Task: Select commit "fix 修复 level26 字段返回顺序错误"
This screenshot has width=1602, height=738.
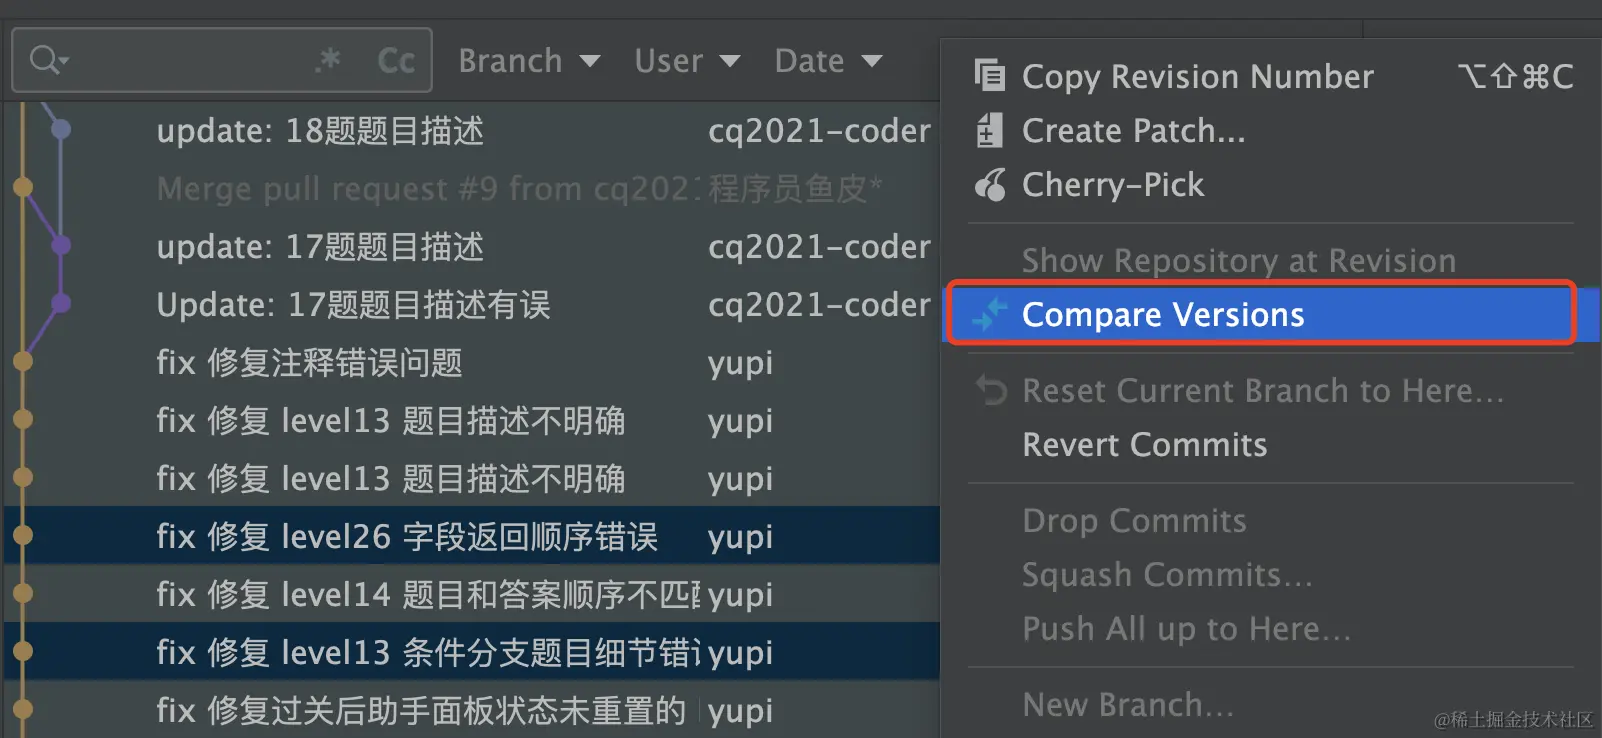Action: pyautogui.click(x=470, y=536)
